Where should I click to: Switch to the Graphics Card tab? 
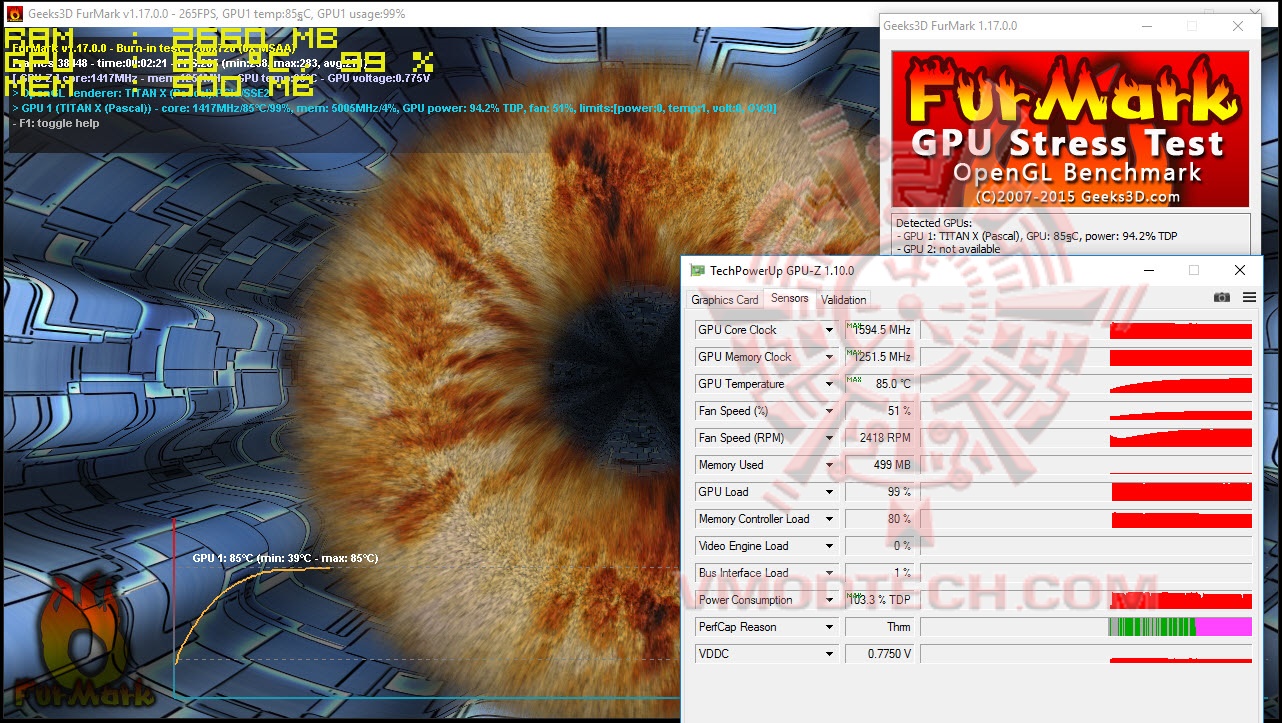coord(725,299)
